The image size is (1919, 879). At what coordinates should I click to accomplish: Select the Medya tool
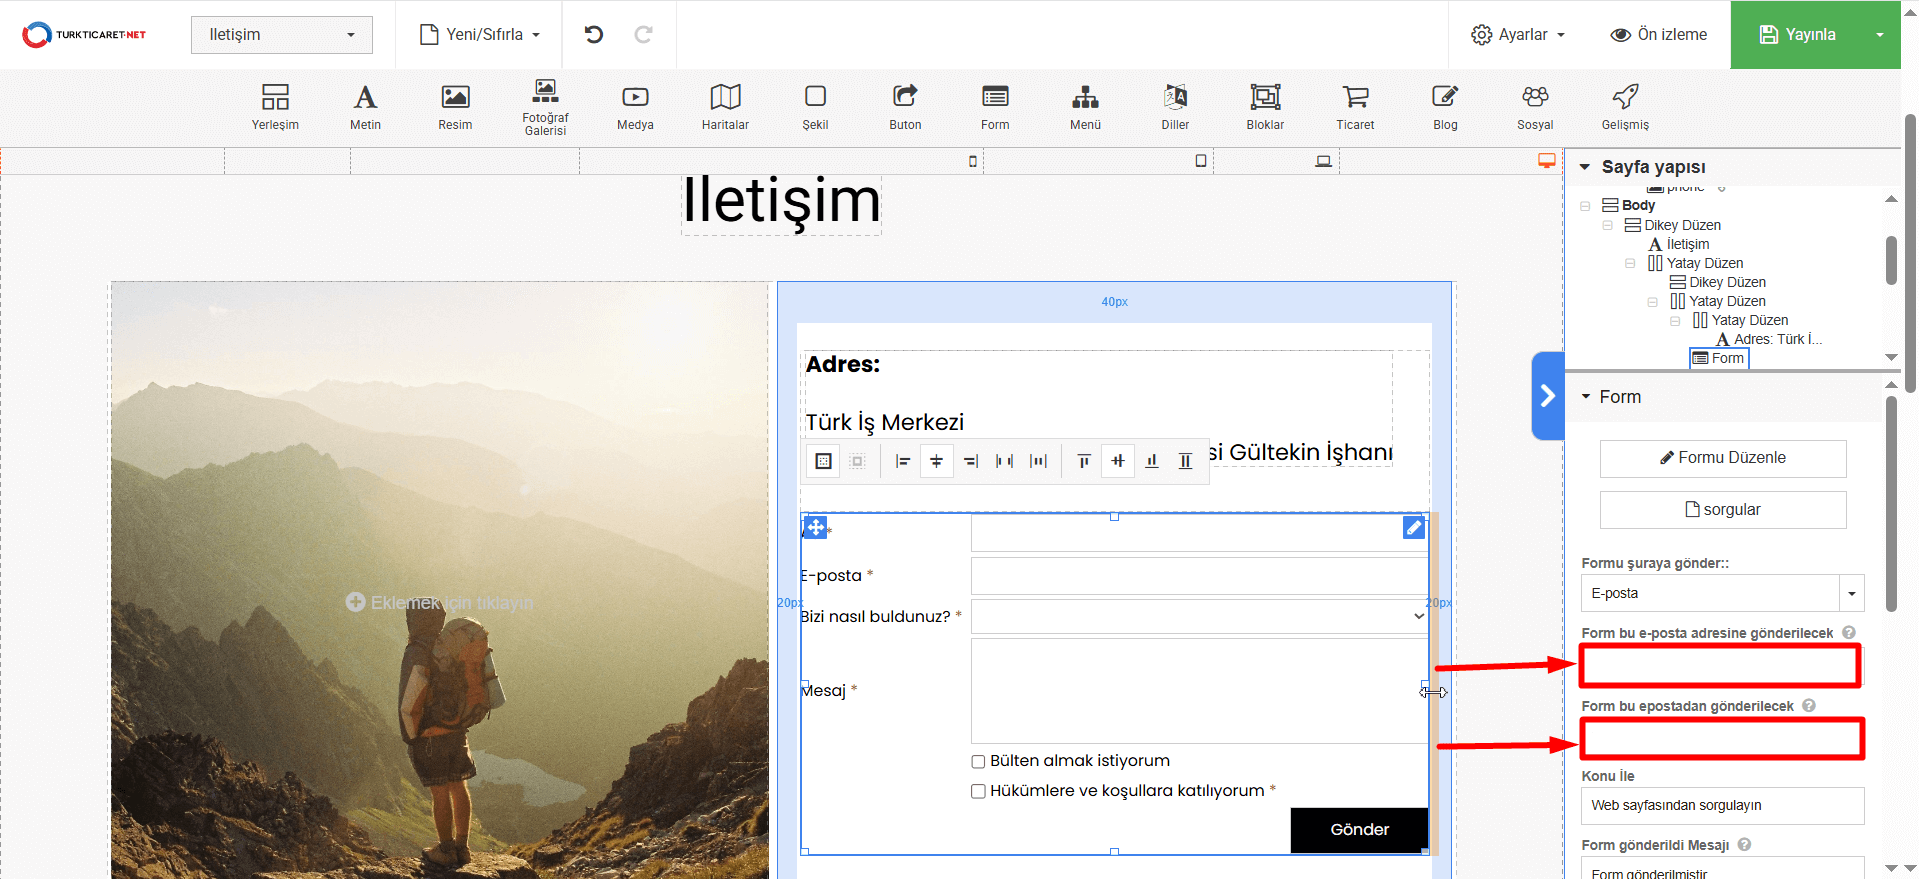(635, 107)
